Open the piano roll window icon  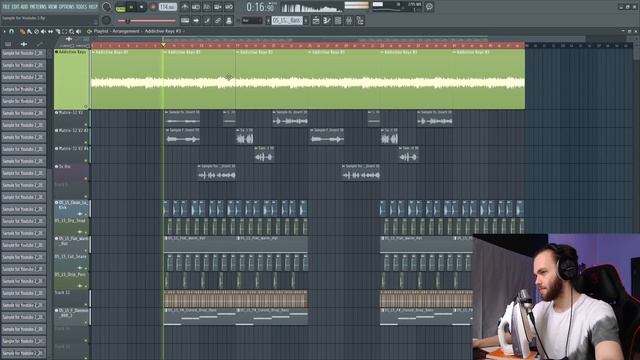327,20
